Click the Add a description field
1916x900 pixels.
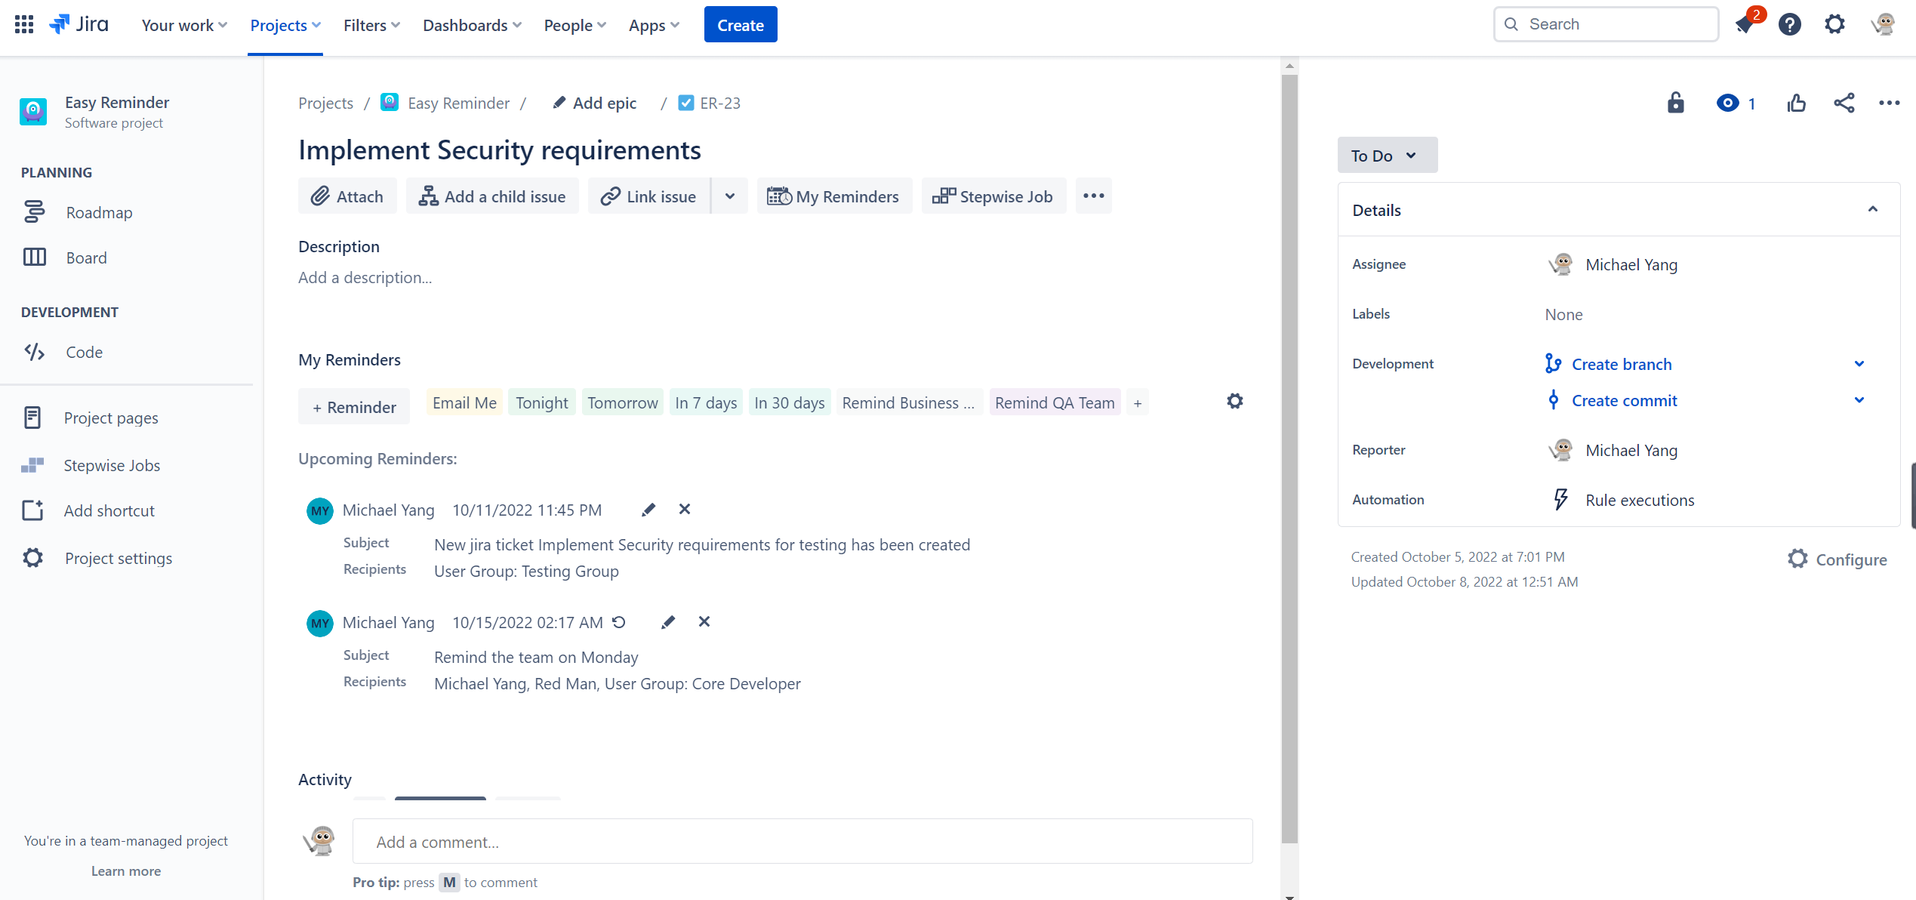pyautogui.click(x=365, y=277)
